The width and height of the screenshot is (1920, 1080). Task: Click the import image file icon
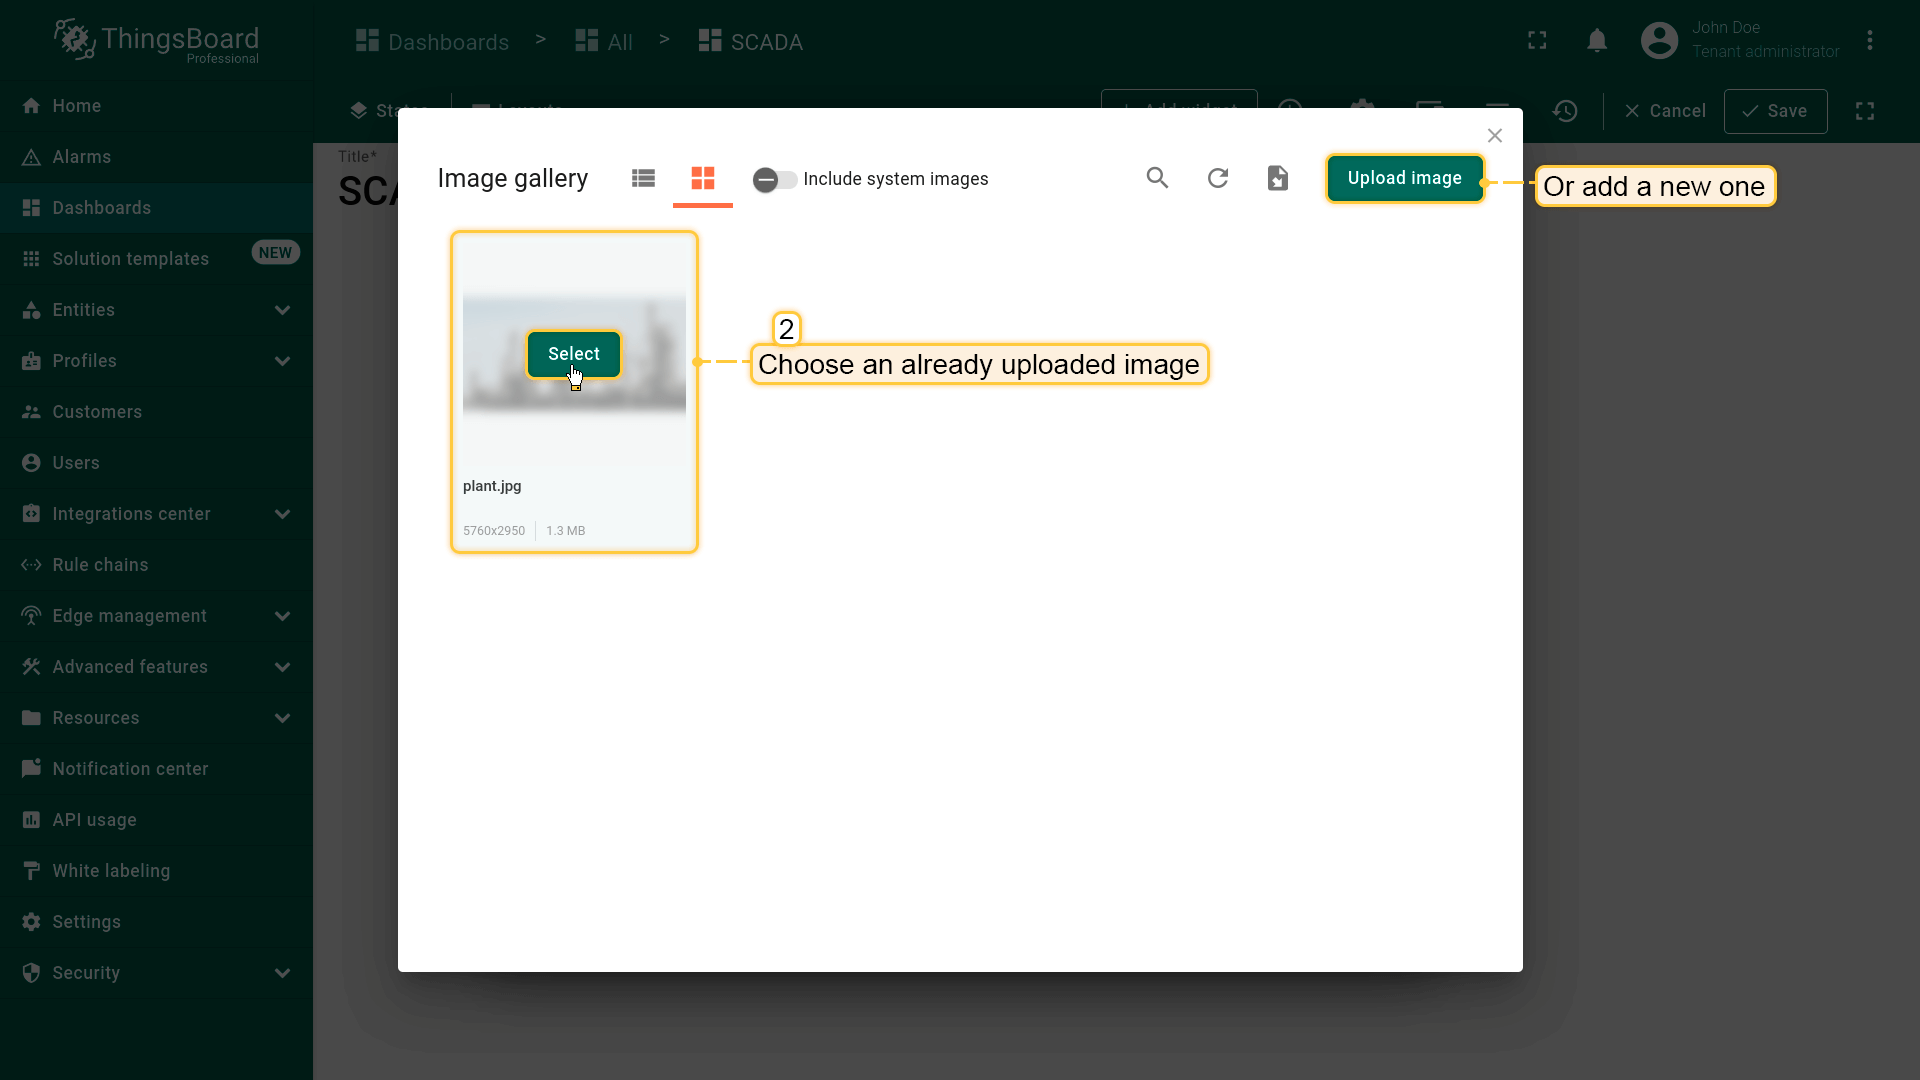pos(1277,178)
